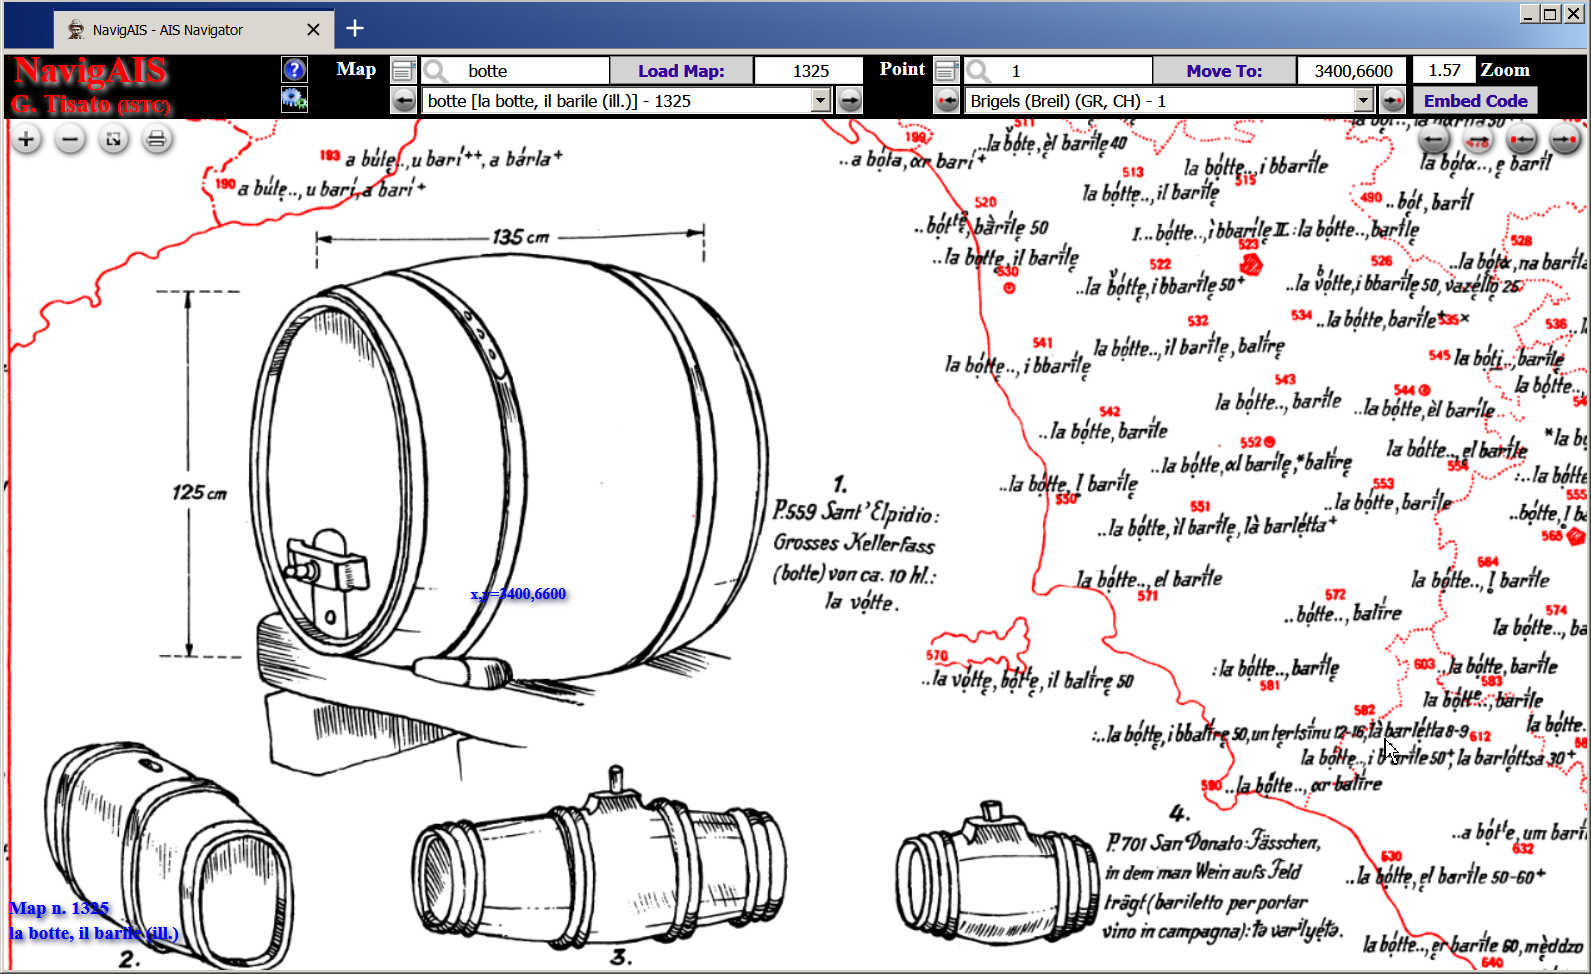Click the blue help question mark icon

(294, 69)
